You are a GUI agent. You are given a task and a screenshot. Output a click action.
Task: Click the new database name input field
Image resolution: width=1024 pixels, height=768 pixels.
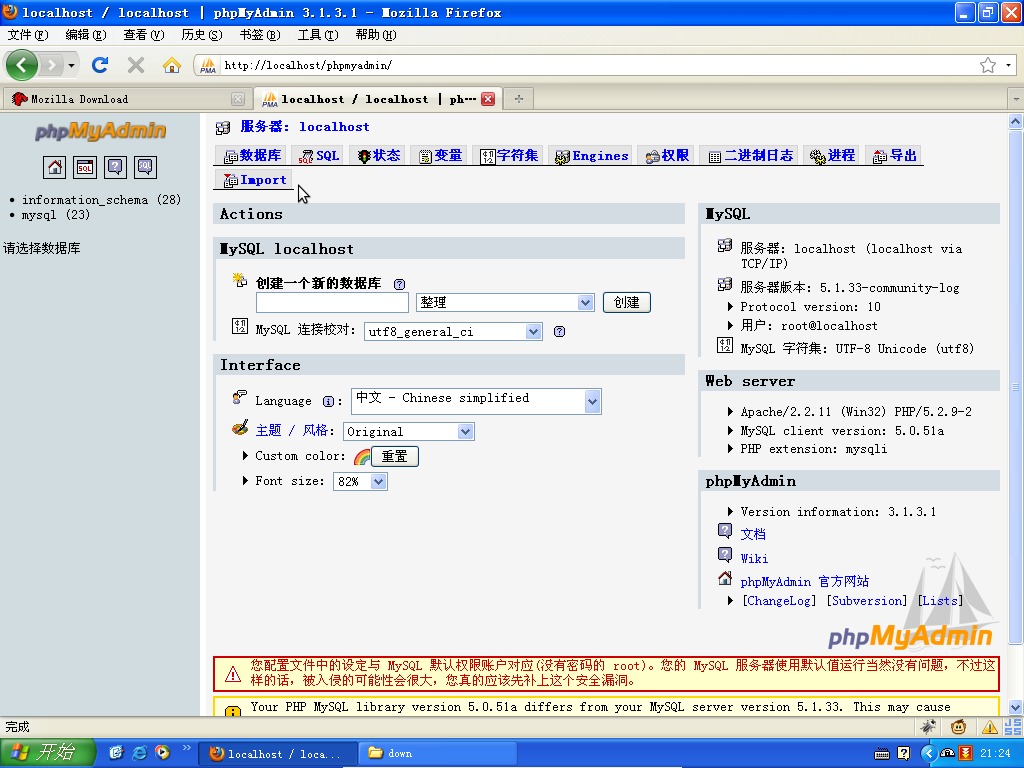(x=332, y=302)
